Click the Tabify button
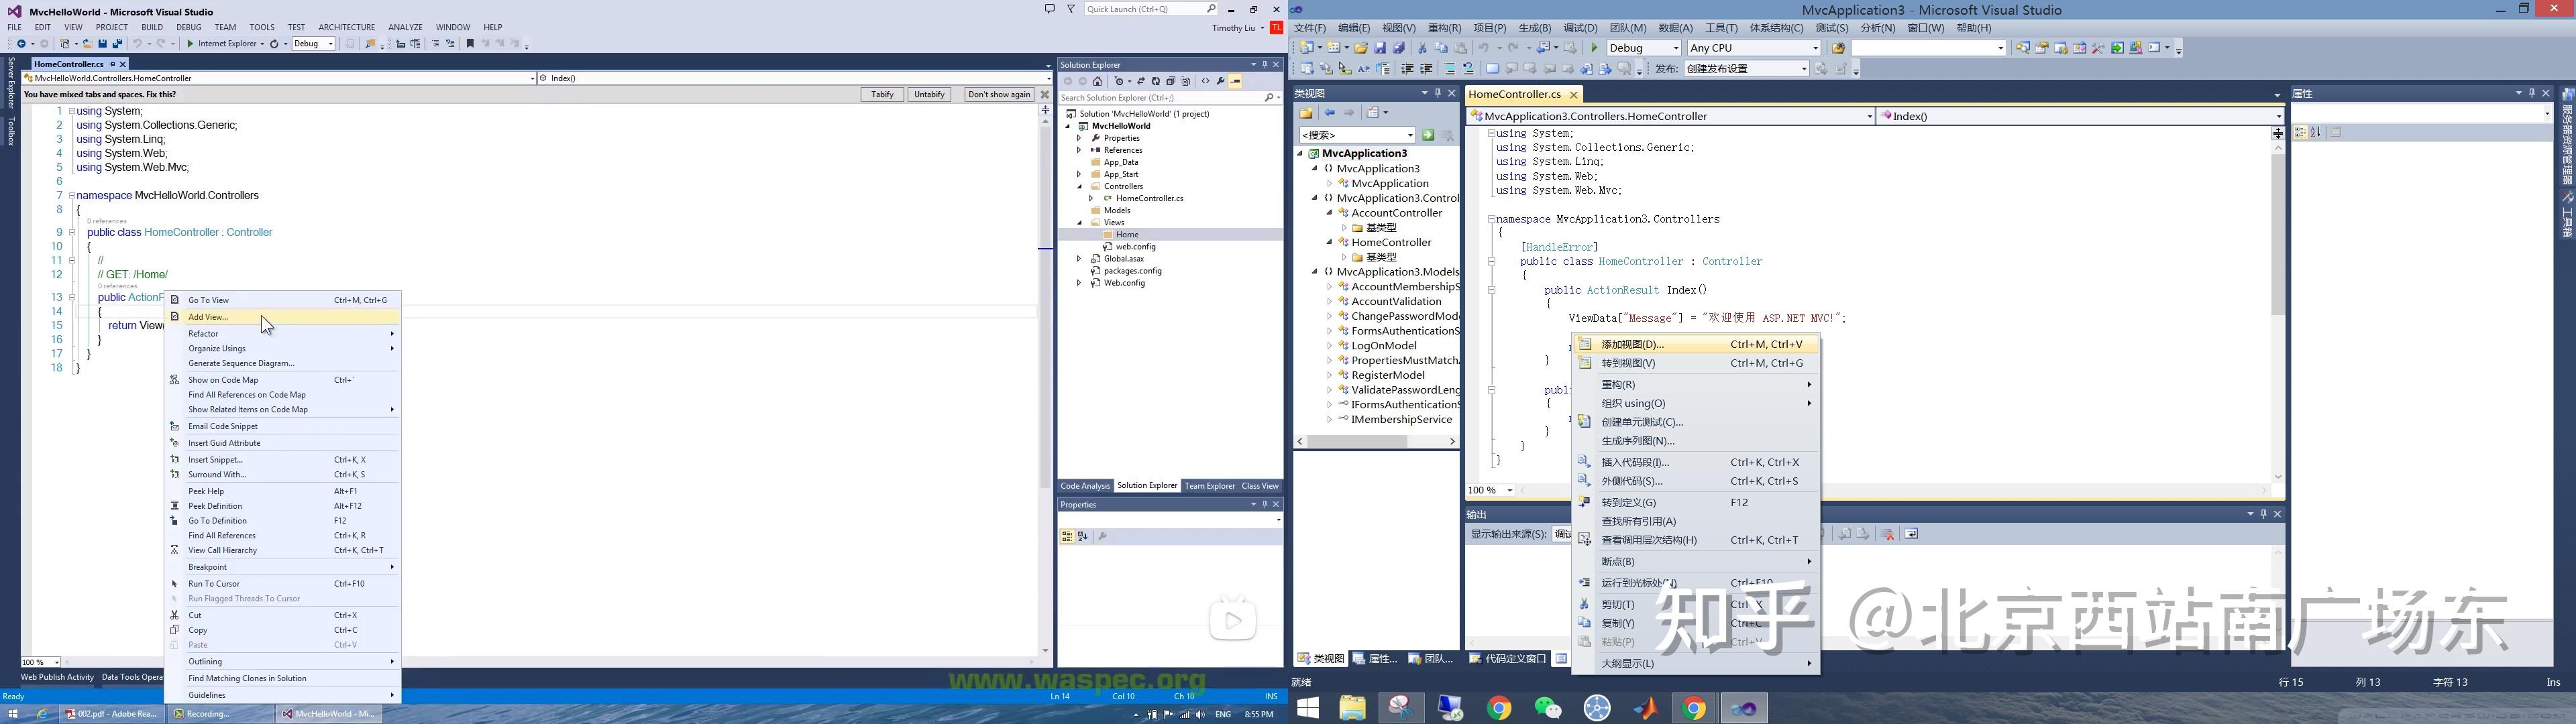This screenshot has height=724, width=2576. pyautogui.click(x=881, y=94)
